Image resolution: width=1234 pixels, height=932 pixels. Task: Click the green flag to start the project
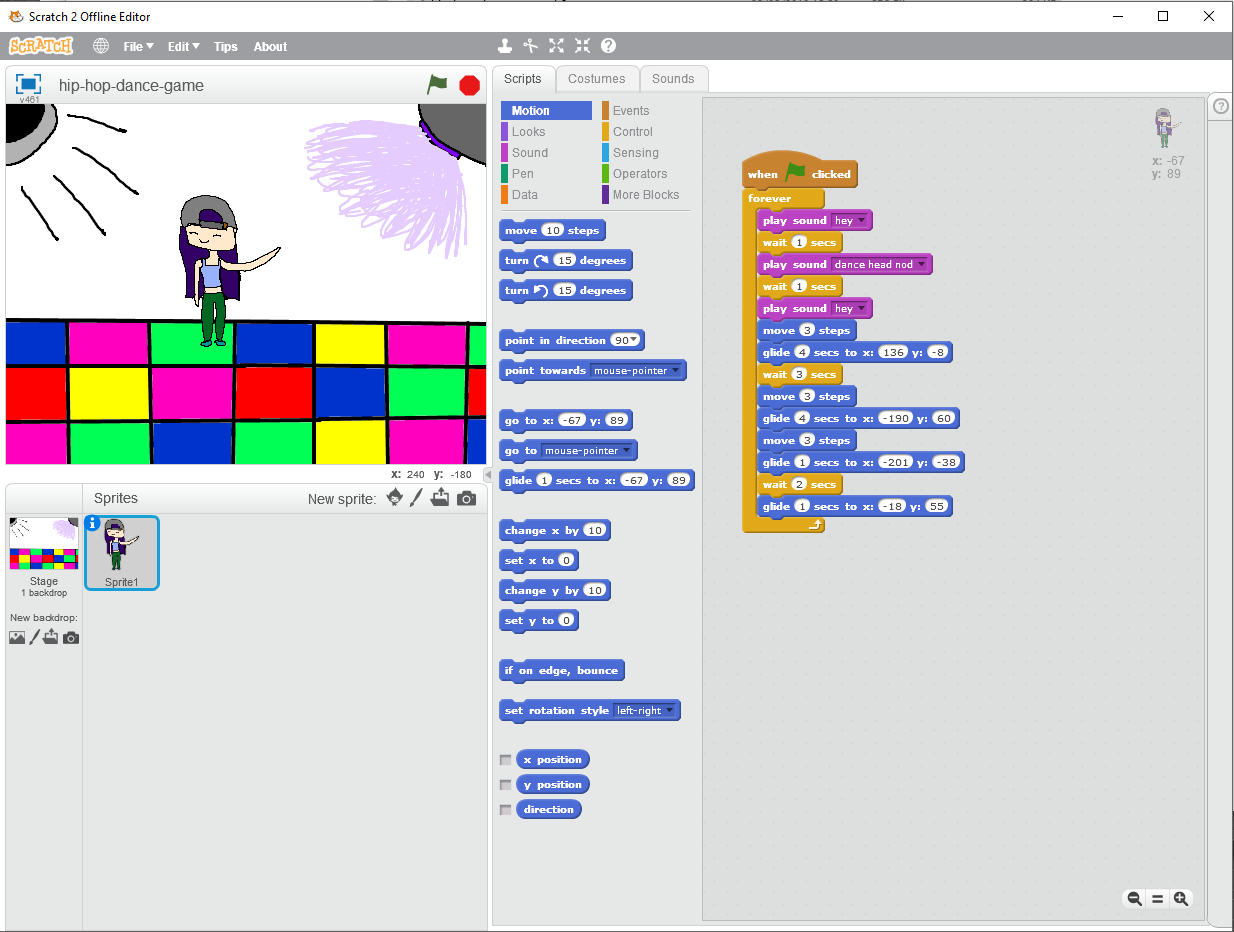point(437,85)
